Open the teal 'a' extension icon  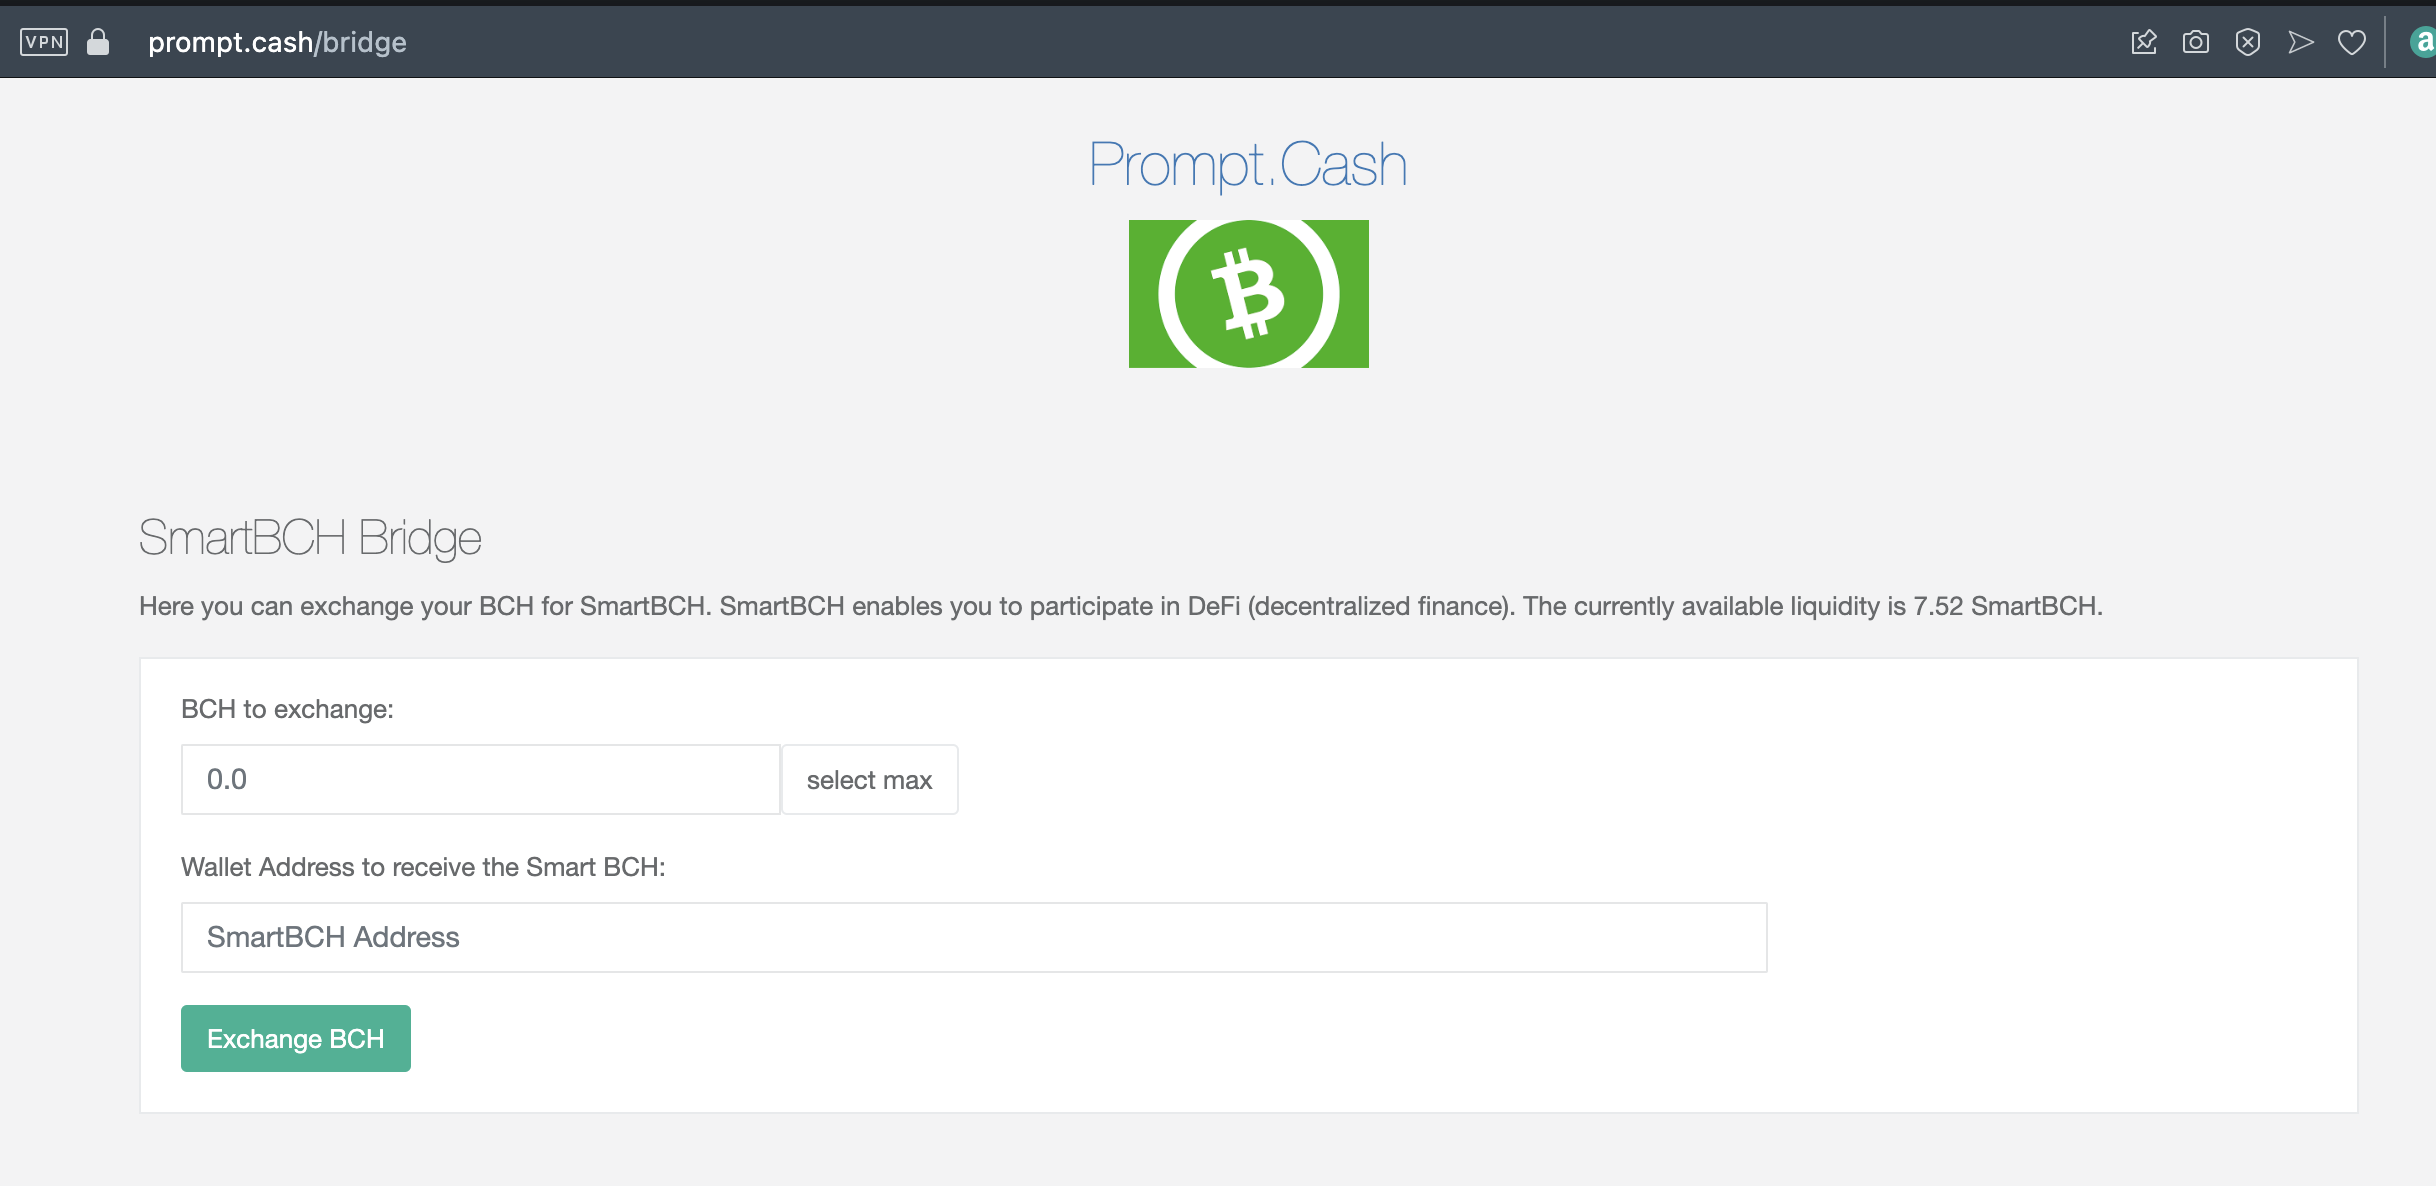pyautogui.click(x=2423, y=42)
